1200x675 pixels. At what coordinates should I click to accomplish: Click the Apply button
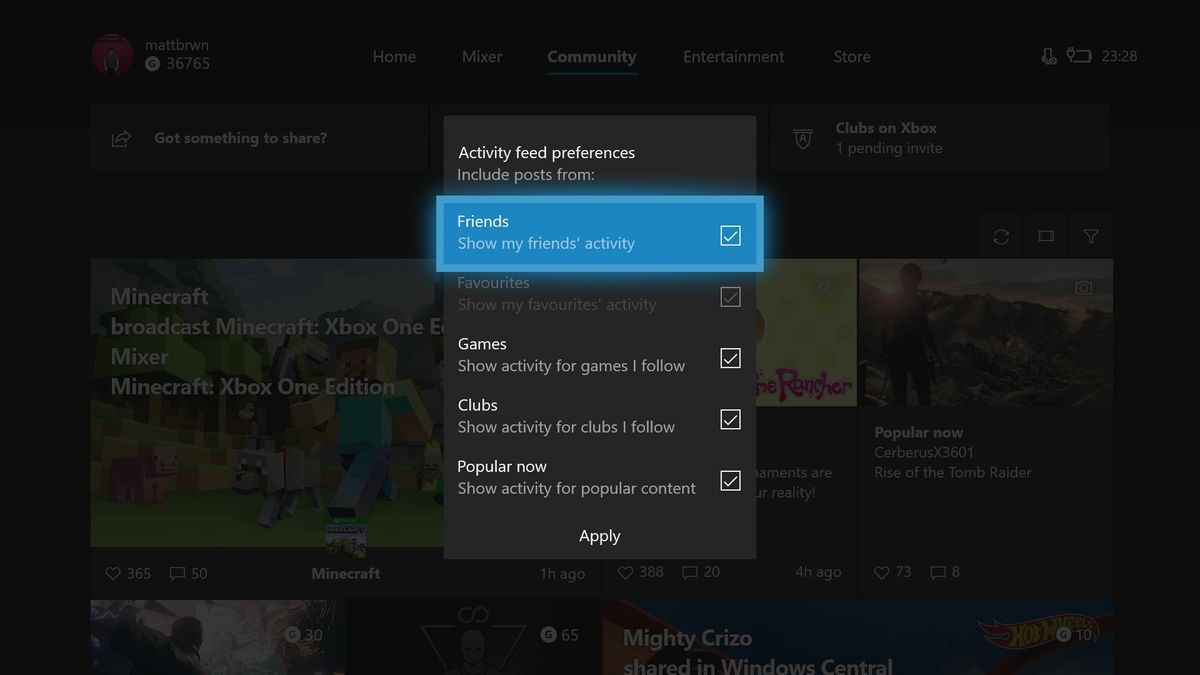point(599,536)
